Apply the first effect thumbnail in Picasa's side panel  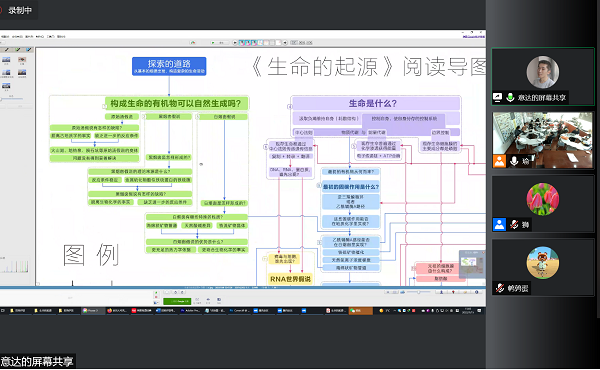6,60
